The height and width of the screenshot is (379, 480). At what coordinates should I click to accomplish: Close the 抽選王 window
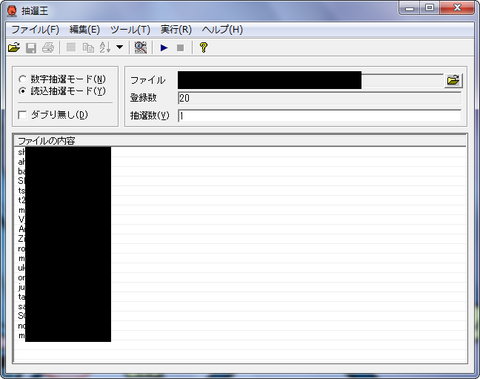pyautogui.click(x=457, y=8)
